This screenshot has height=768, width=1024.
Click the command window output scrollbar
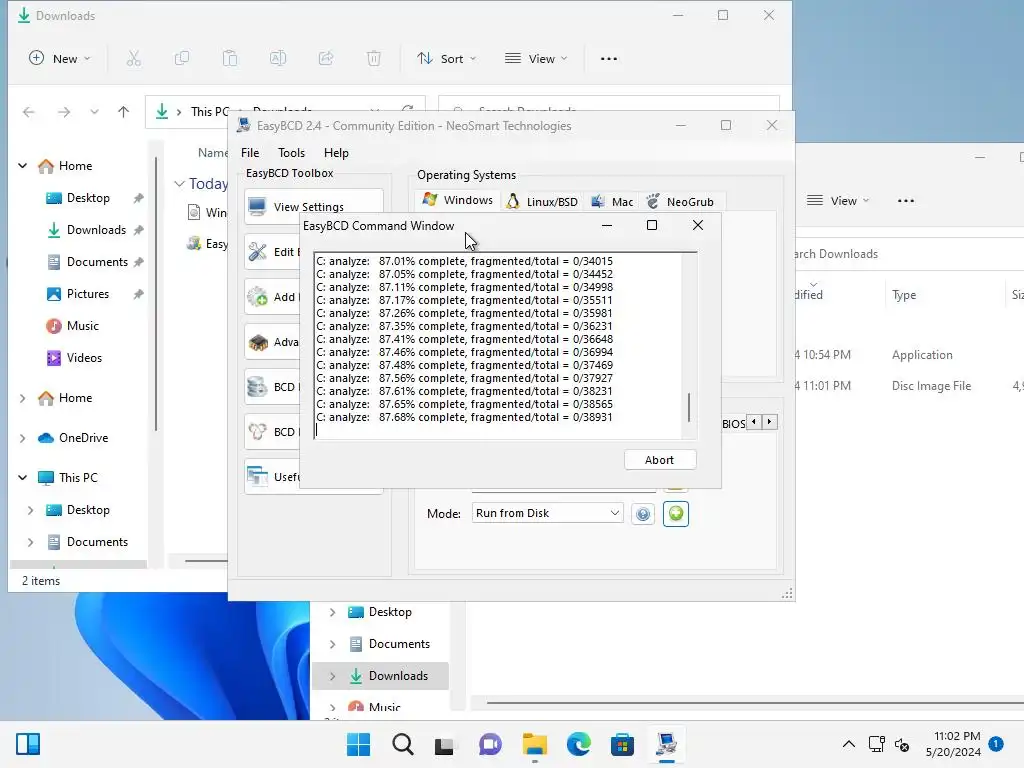point(689,408)
